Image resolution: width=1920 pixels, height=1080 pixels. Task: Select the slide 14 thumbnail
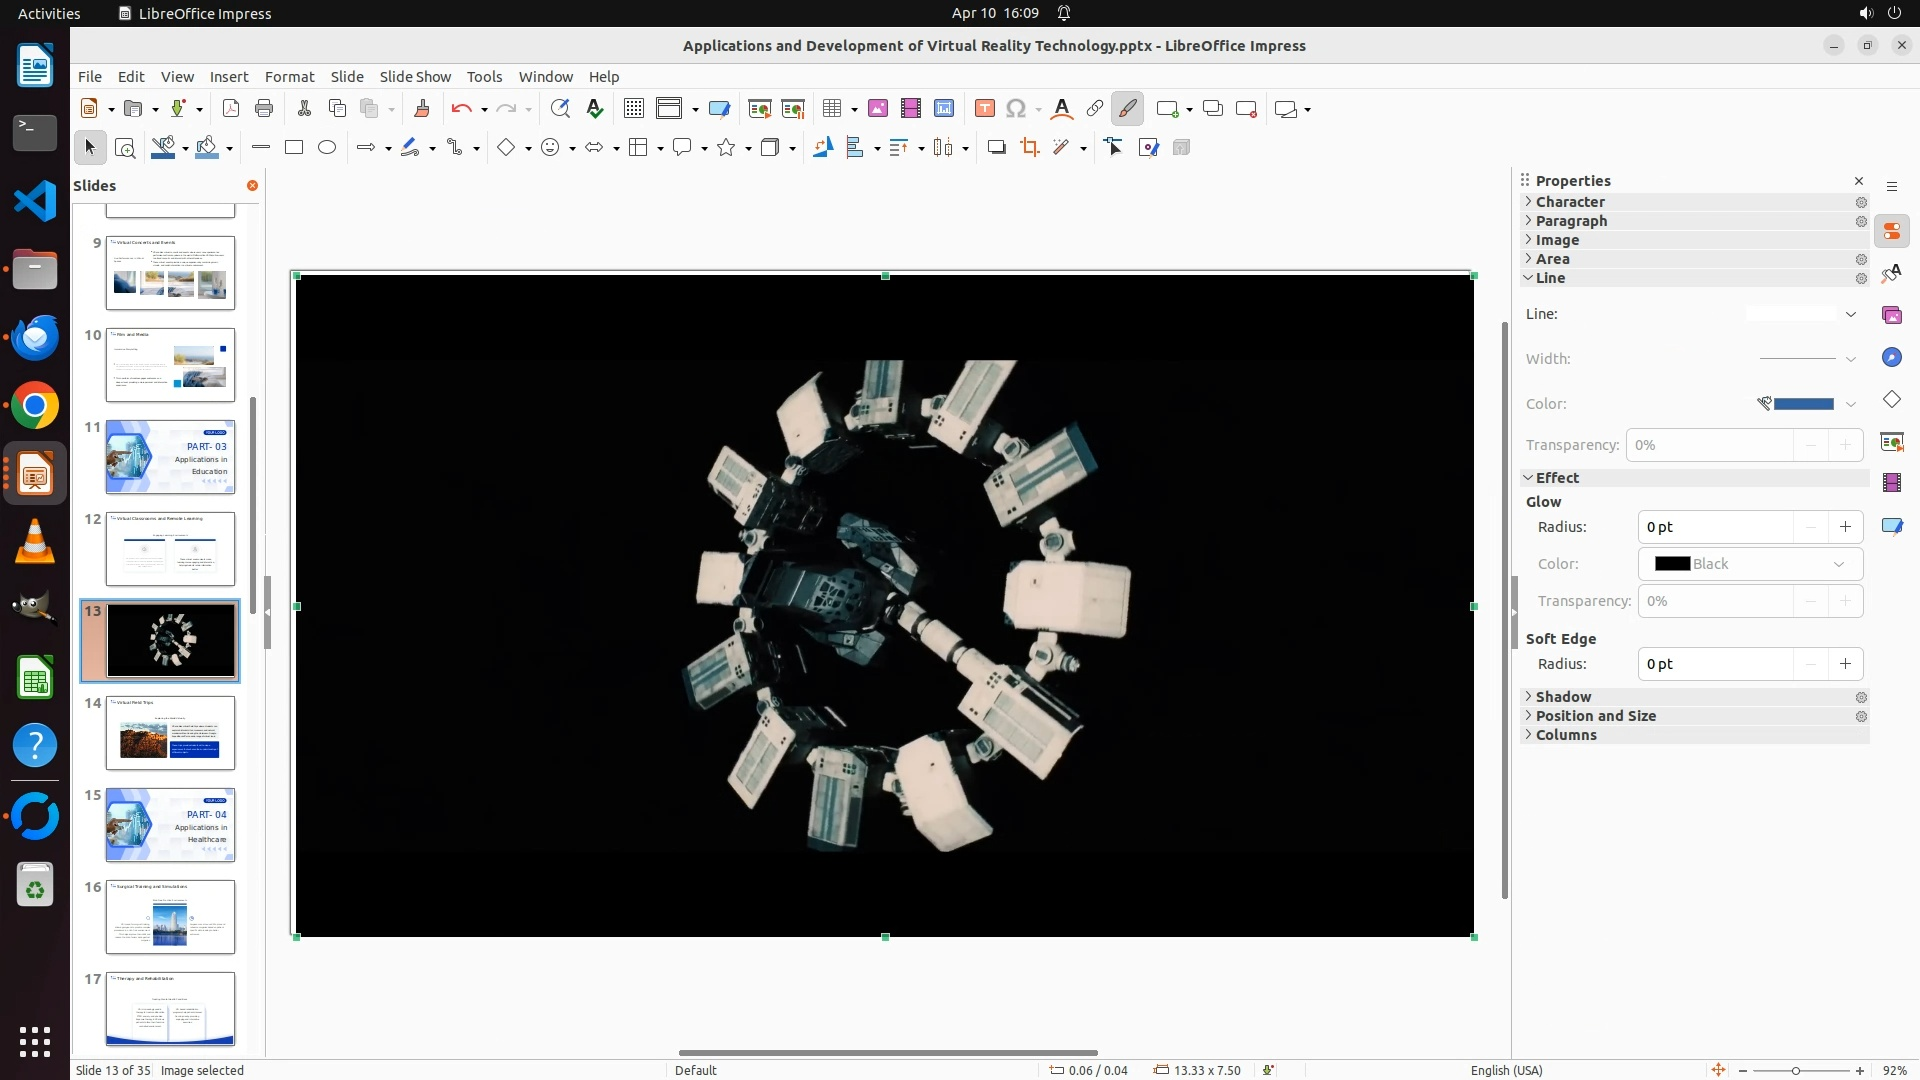[170, 733]
